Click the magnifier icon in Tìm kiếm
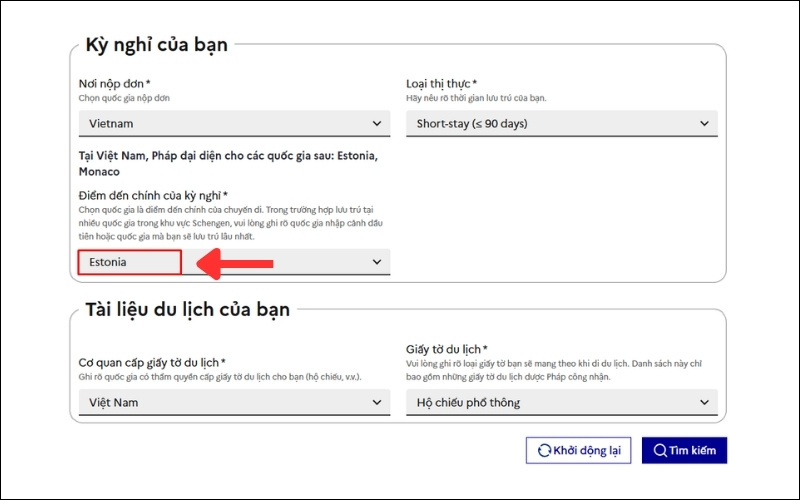Viewport: 800px width, 500px height. click(x=660, y=451)
